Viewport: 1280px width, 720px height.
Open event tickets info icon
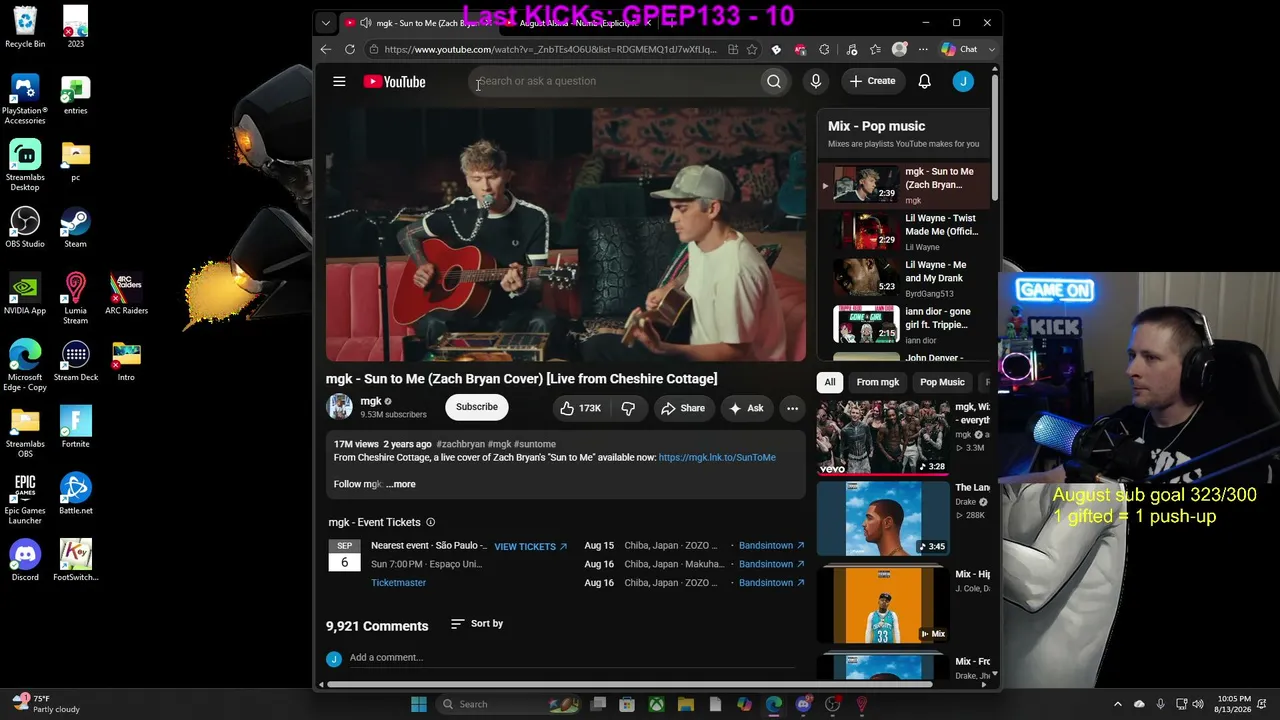click(x=431, y=522)
